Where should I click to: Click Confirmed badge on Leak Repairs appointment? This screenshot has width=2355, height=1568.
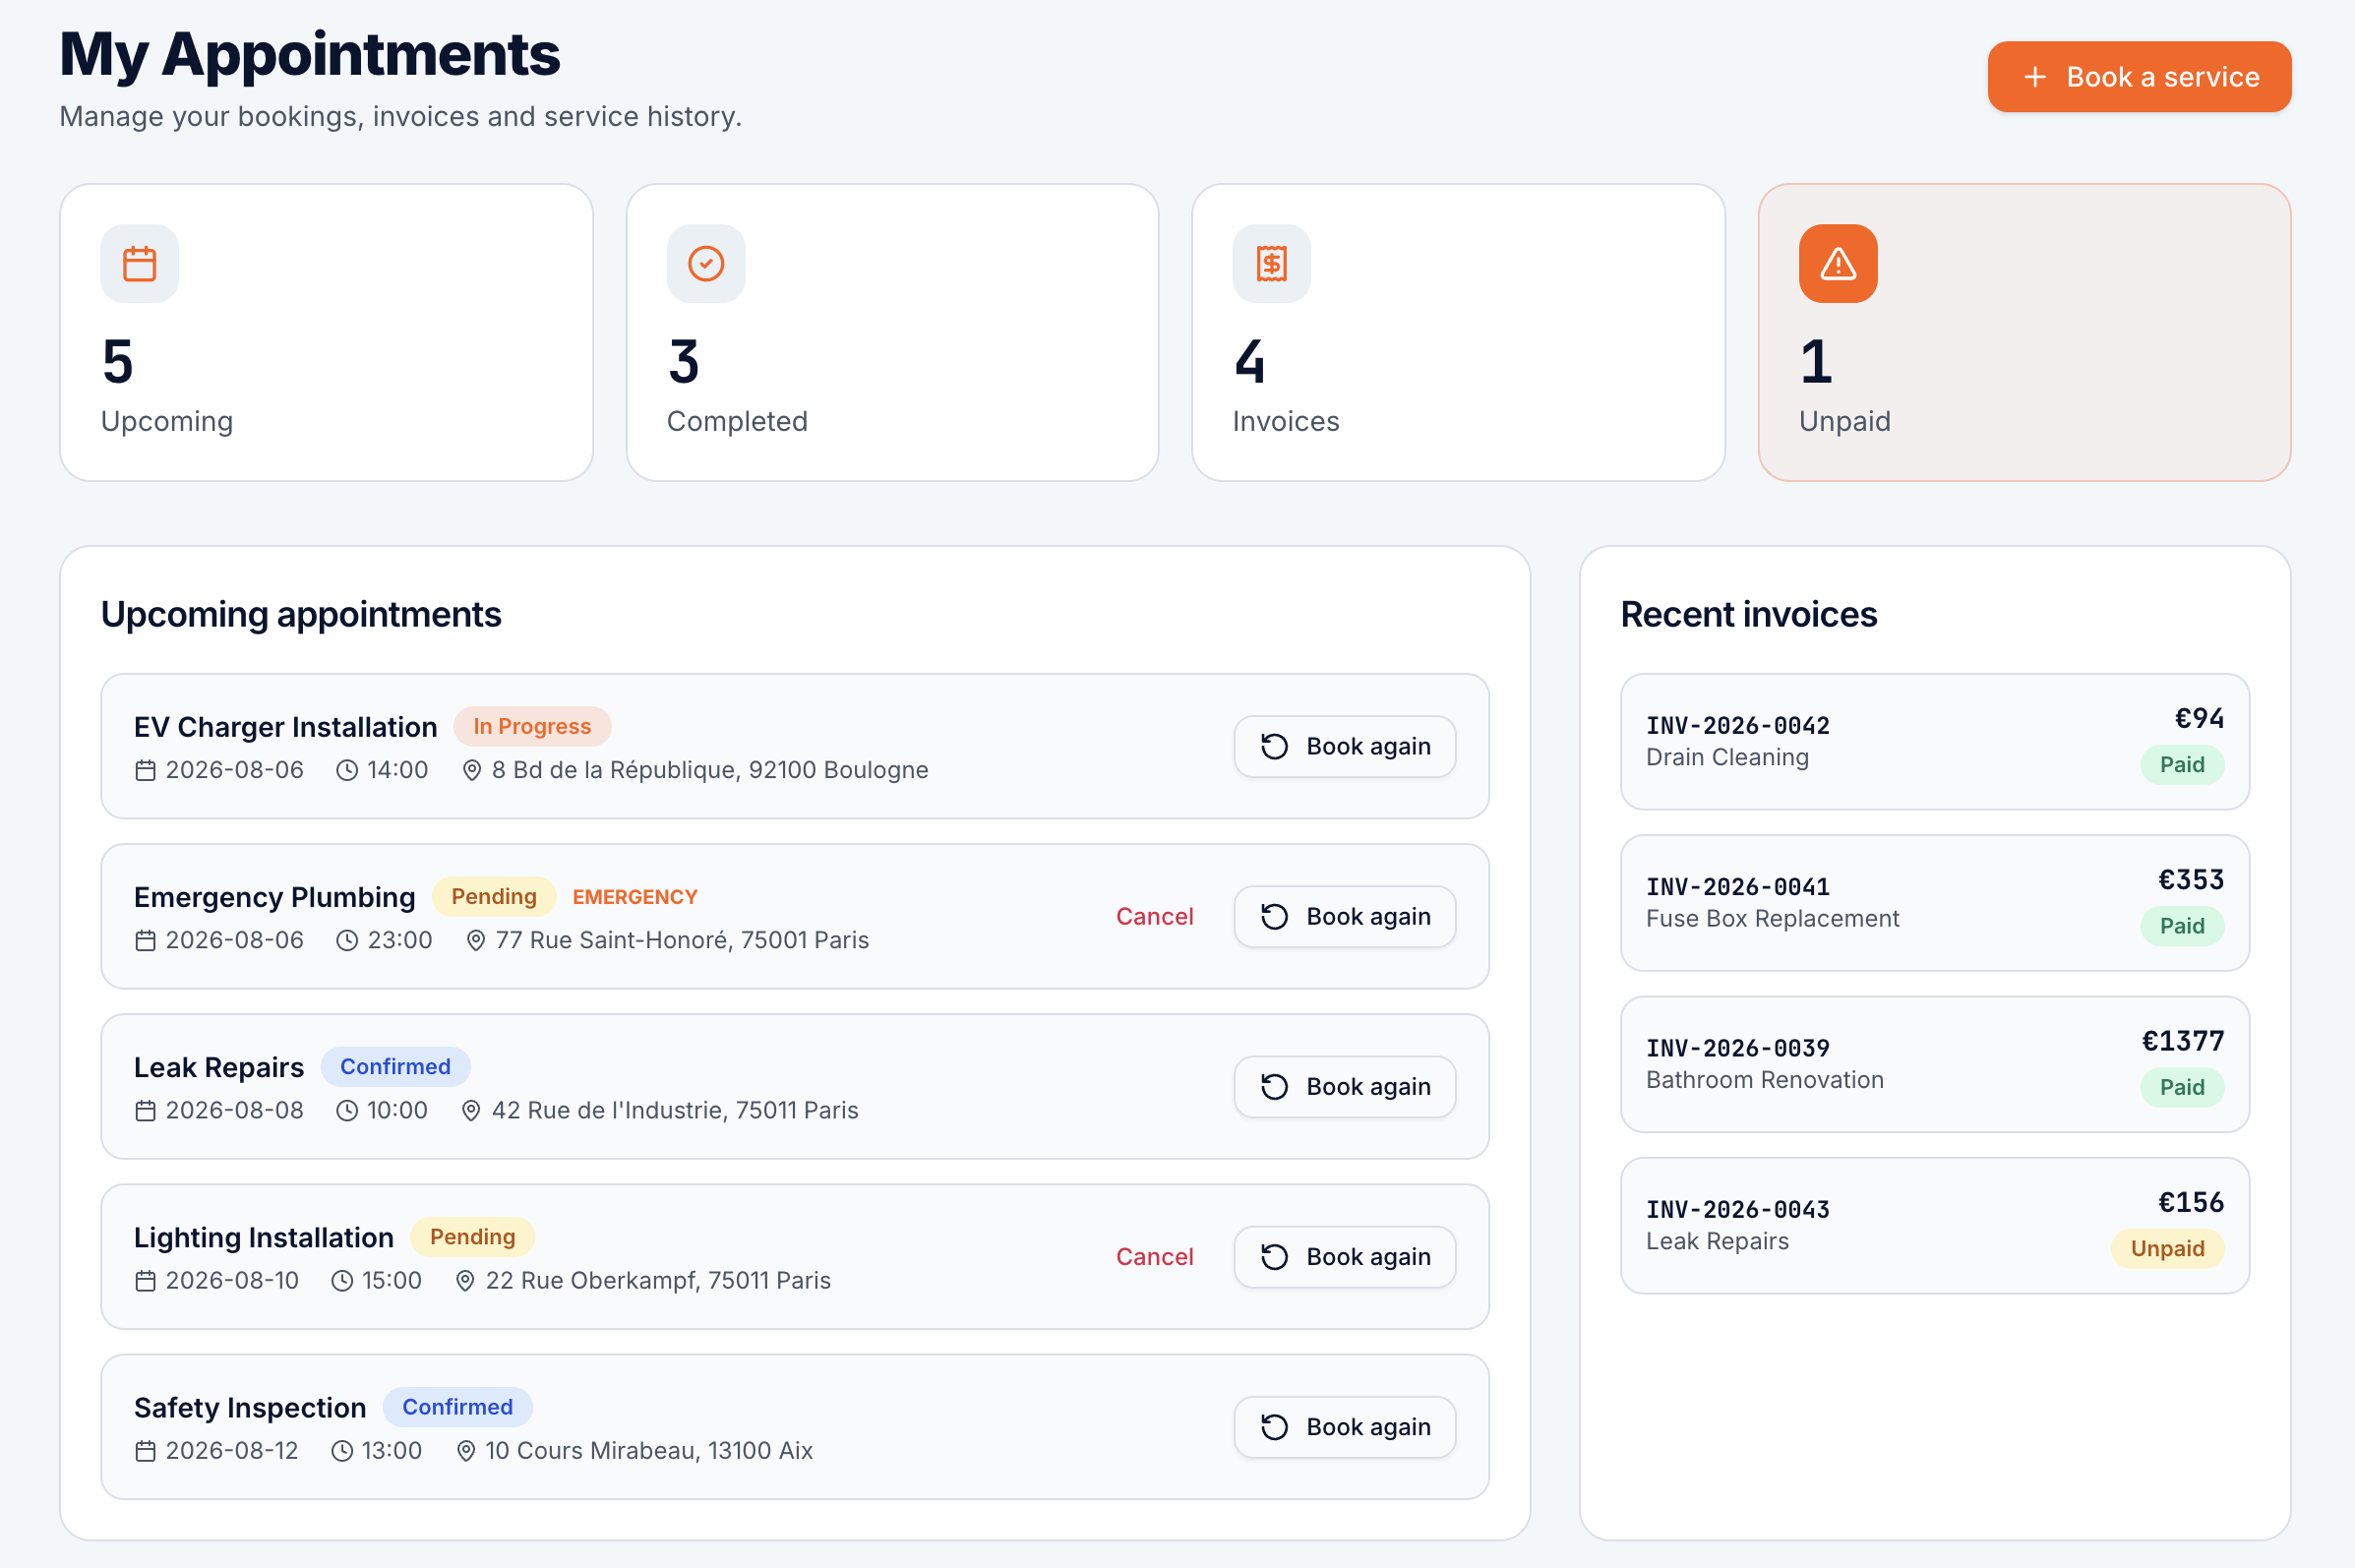(x=395, y=1067)
